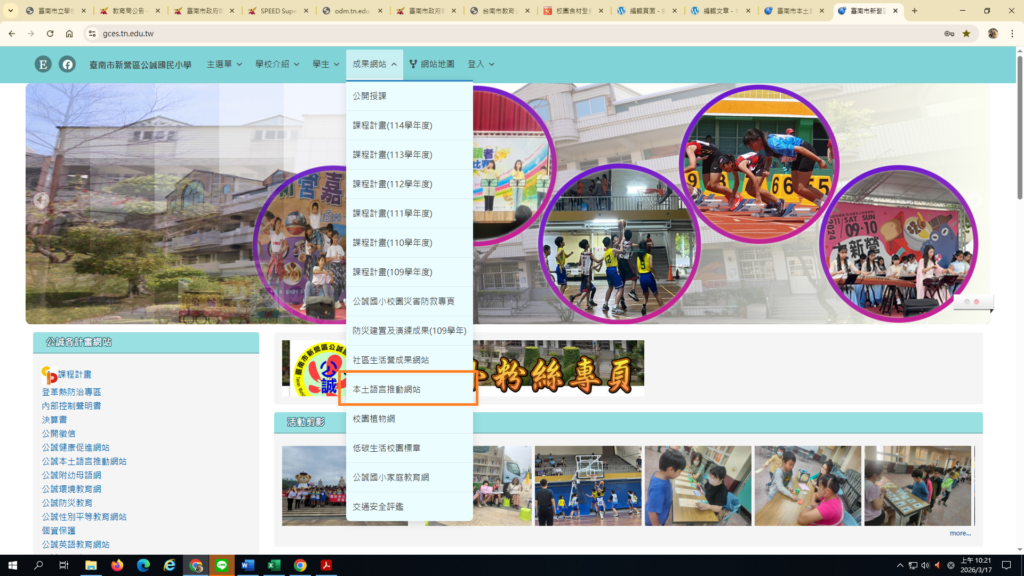The width and height of the screenshot is (1024, 576).
Task: Expand the 主選單 dropdown menu
Action: [224, 64]
